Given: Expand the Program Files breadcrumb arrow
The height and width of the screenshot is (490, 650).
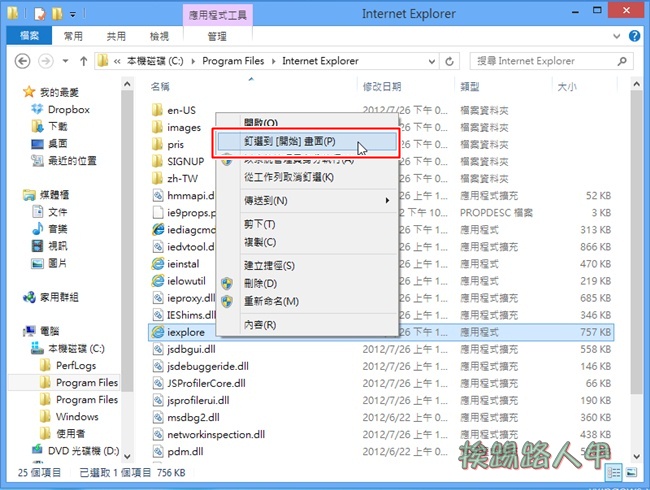Looking at the screenshot, I should click(273, 61).
